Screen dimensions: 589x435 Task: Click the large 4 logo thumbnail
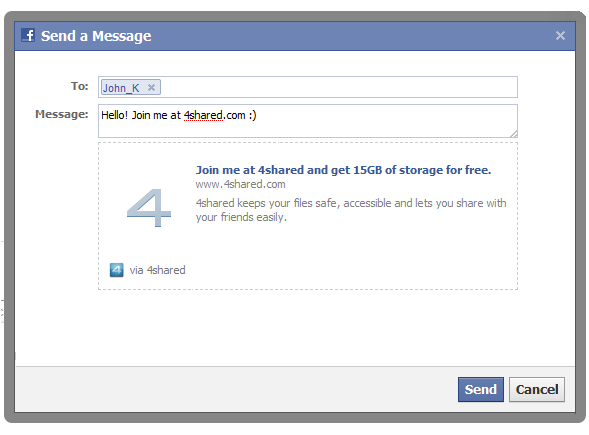tap(149, 208)
